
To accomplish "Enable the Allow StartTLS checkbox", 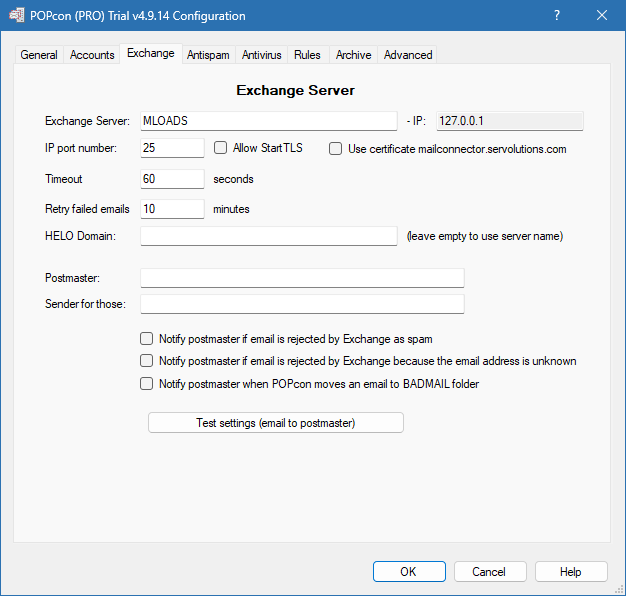I will point(221,148).
